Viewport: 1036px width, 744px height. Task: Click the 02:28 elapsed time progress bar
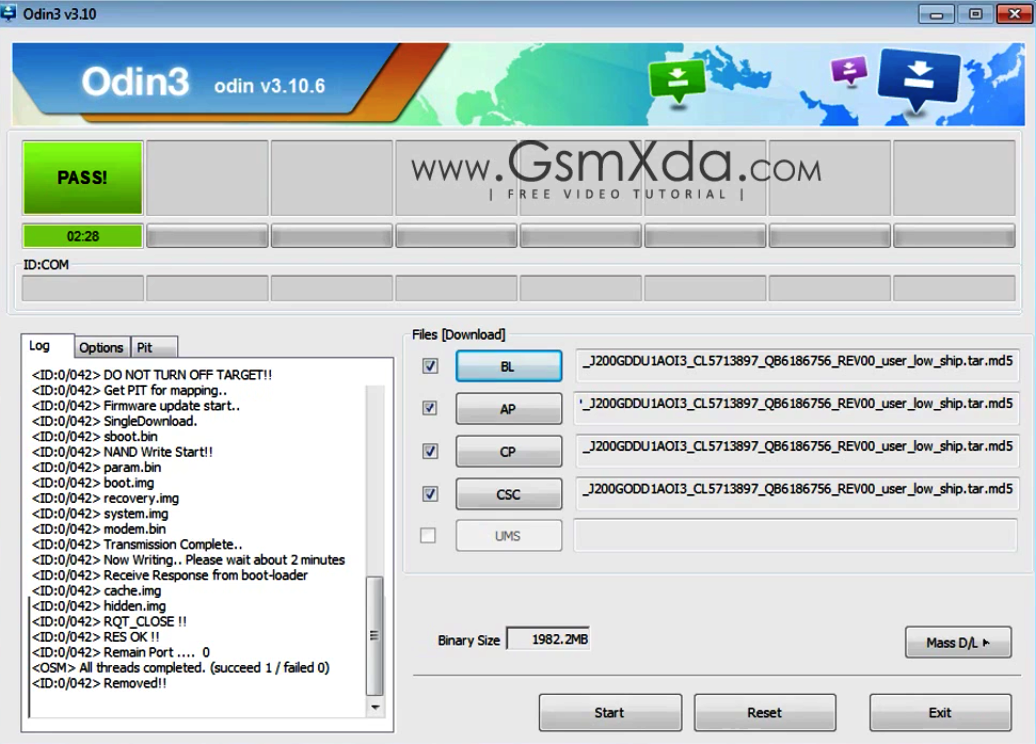[83, 236]
